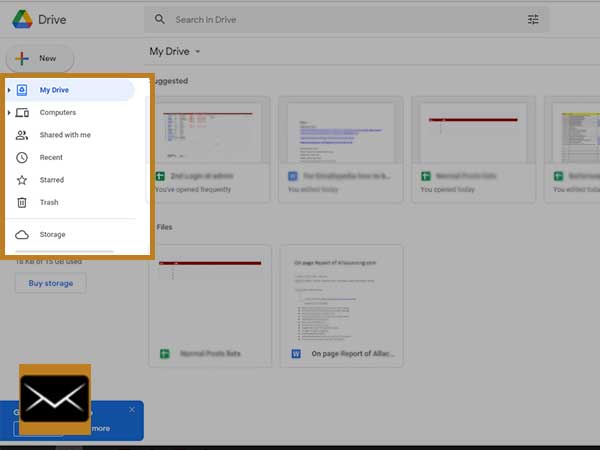
Task: Click the Storage cloud icon
Action: (x=22, y=235)
